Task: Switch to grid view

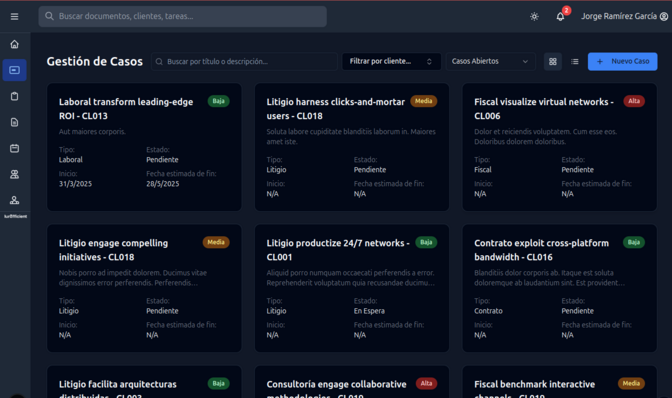Action: (x=553, y=62)
